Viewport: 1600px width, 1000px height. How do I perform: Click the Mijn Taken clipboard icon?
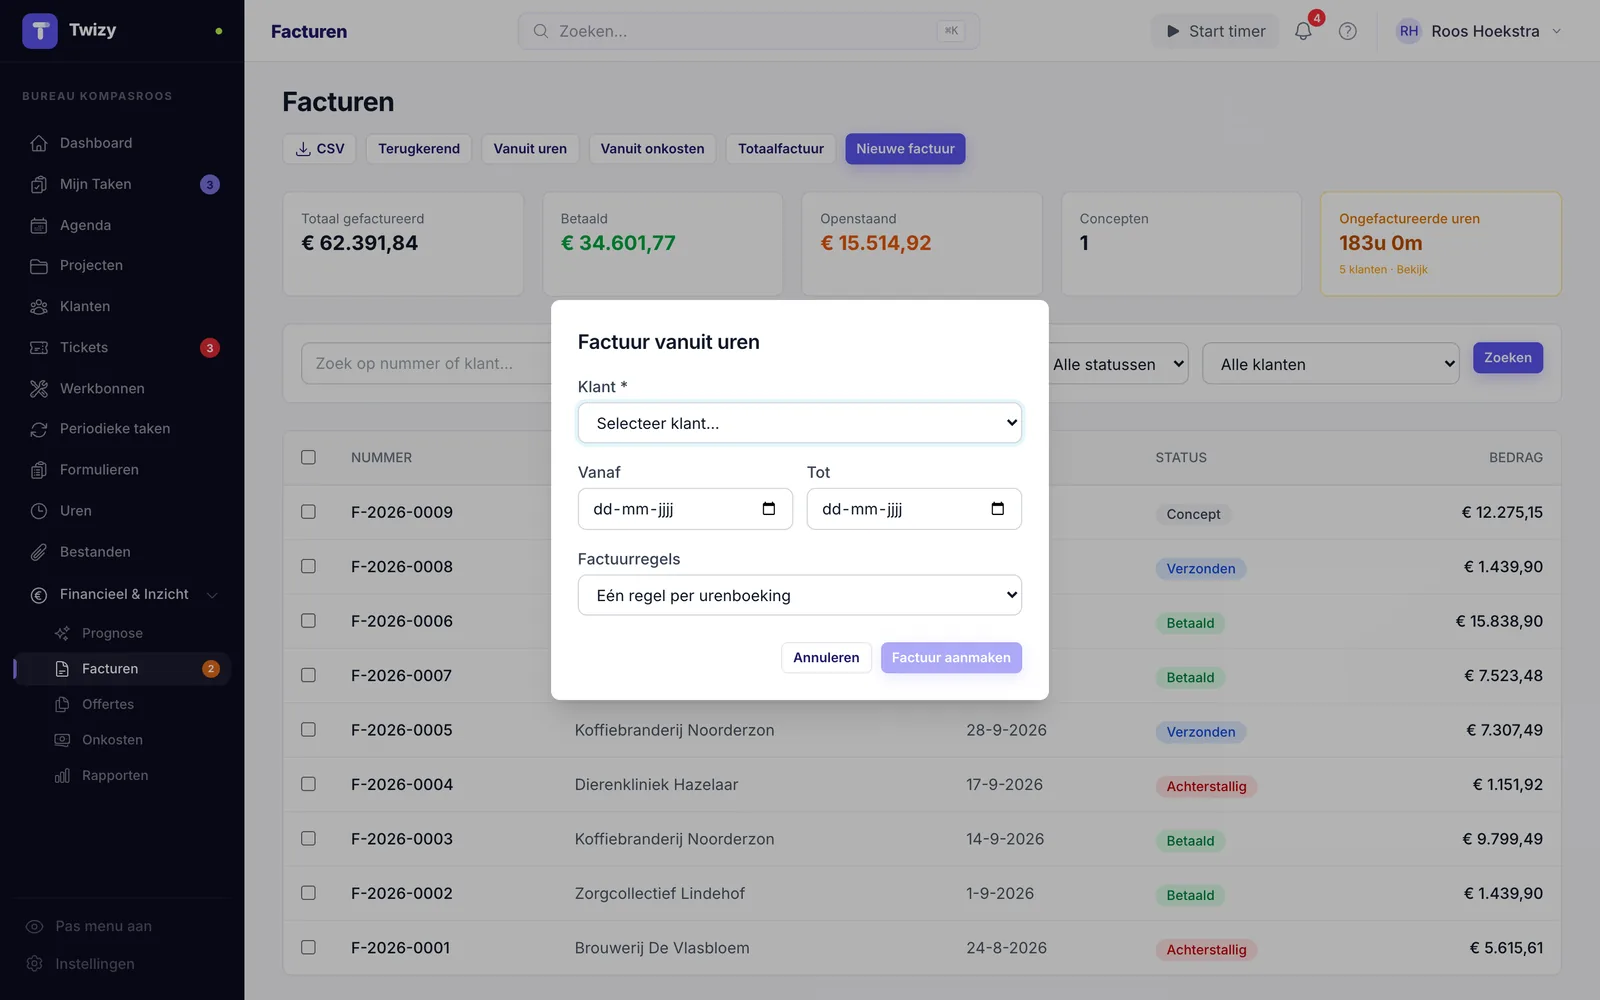pos(39,184)
